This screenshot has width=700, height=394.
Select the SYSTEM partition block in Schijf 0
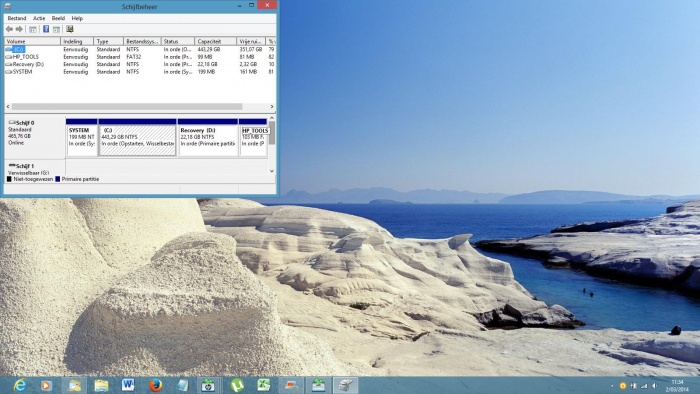click(x=82, y=137)
